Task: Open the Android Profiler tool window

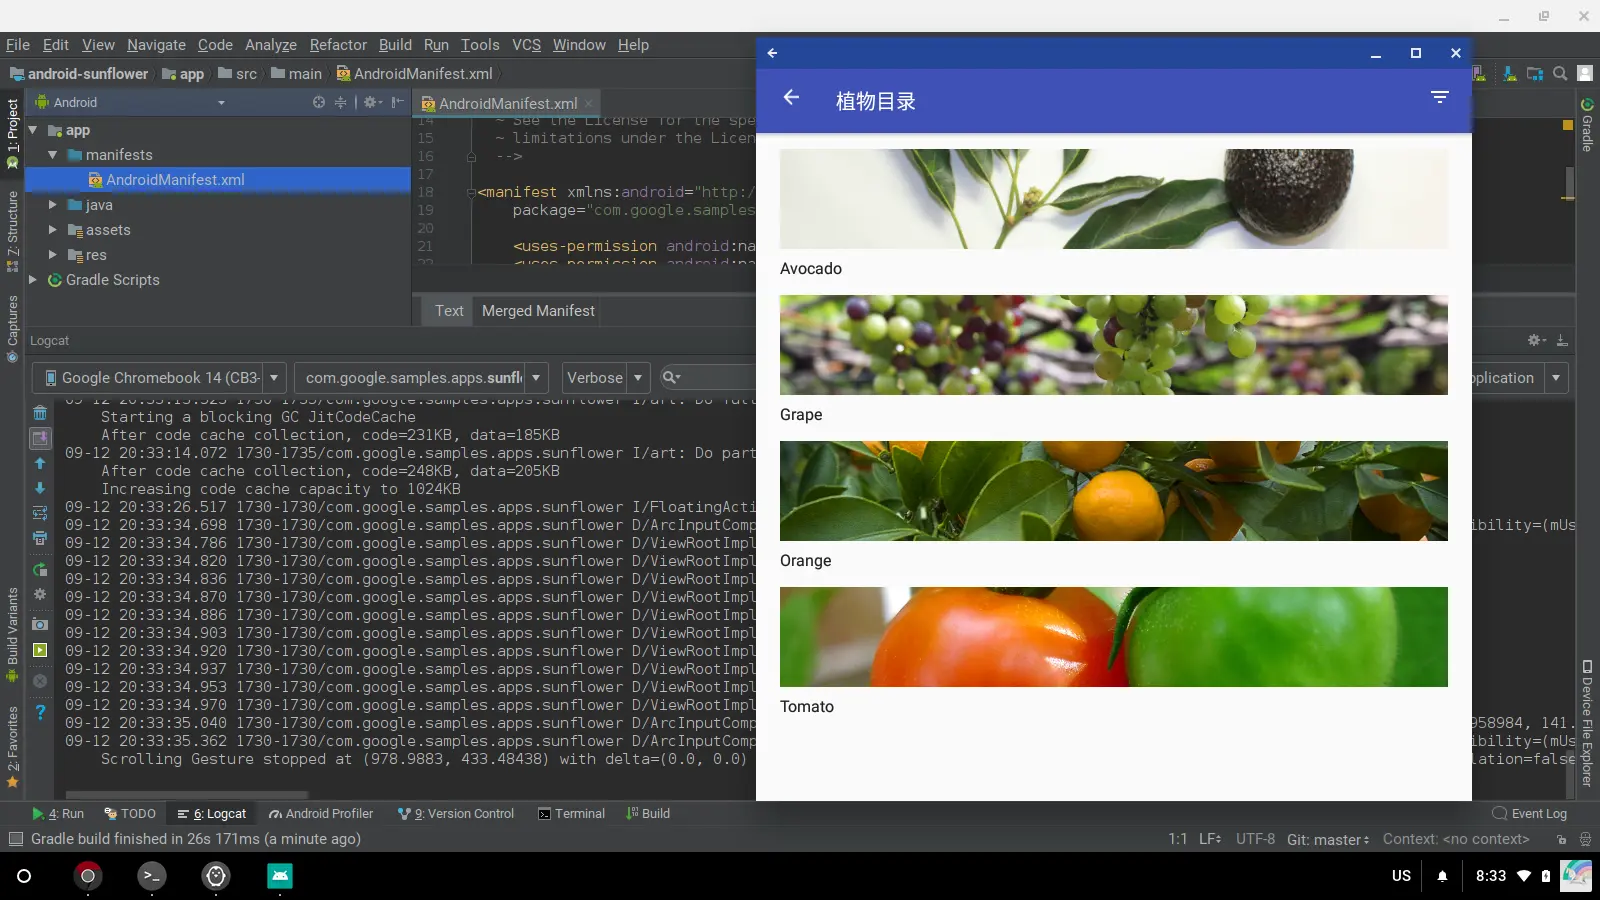Action: tap(321, 814)
